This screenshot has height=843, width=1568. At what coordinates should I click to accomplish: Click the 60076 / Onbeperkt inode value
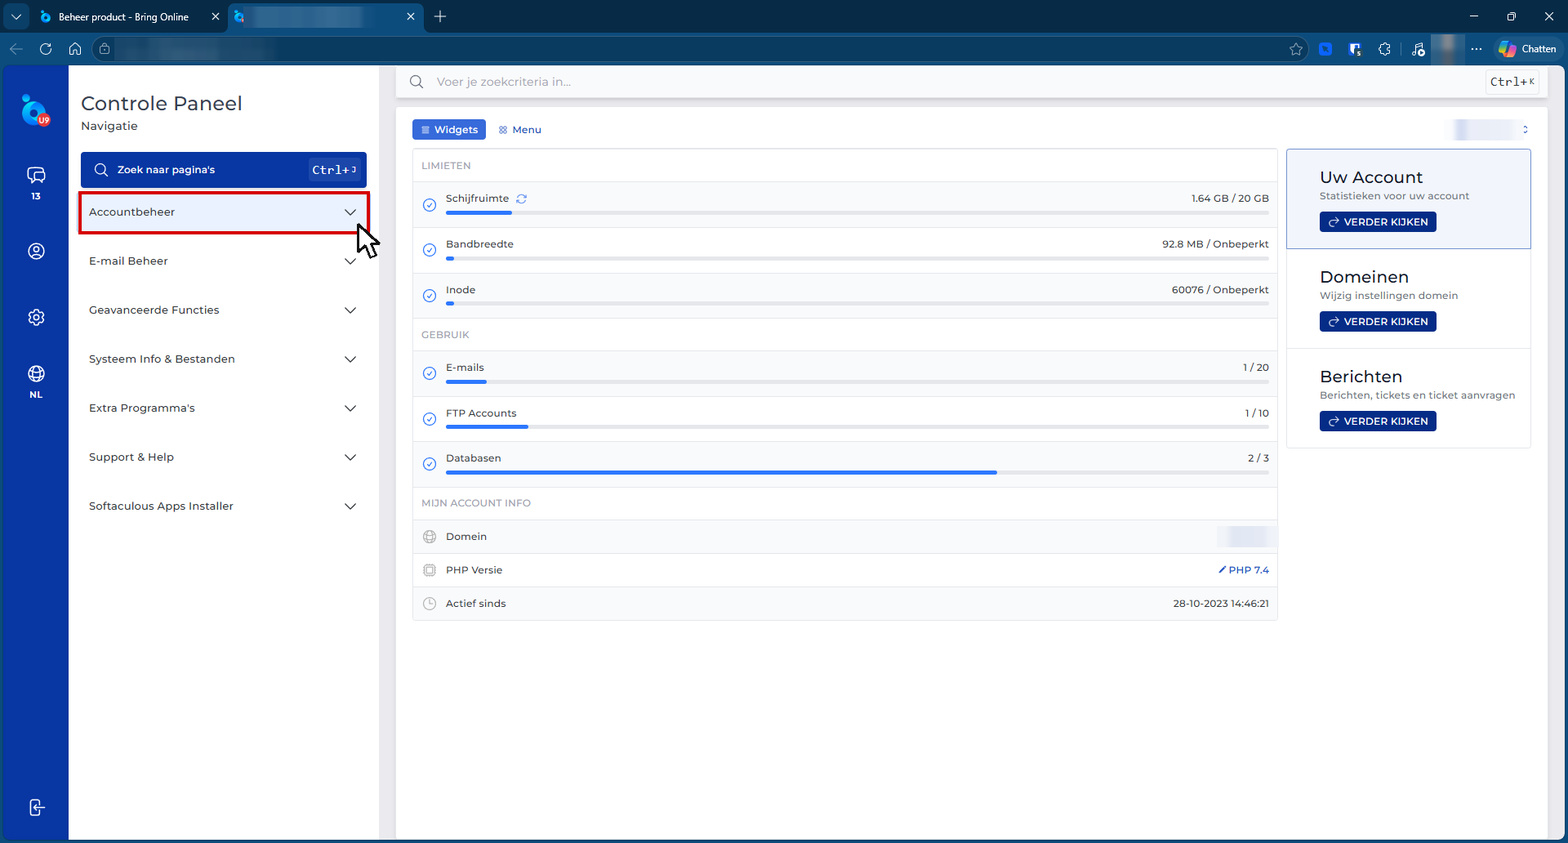pyautogui.click(x=1220, y=290)
